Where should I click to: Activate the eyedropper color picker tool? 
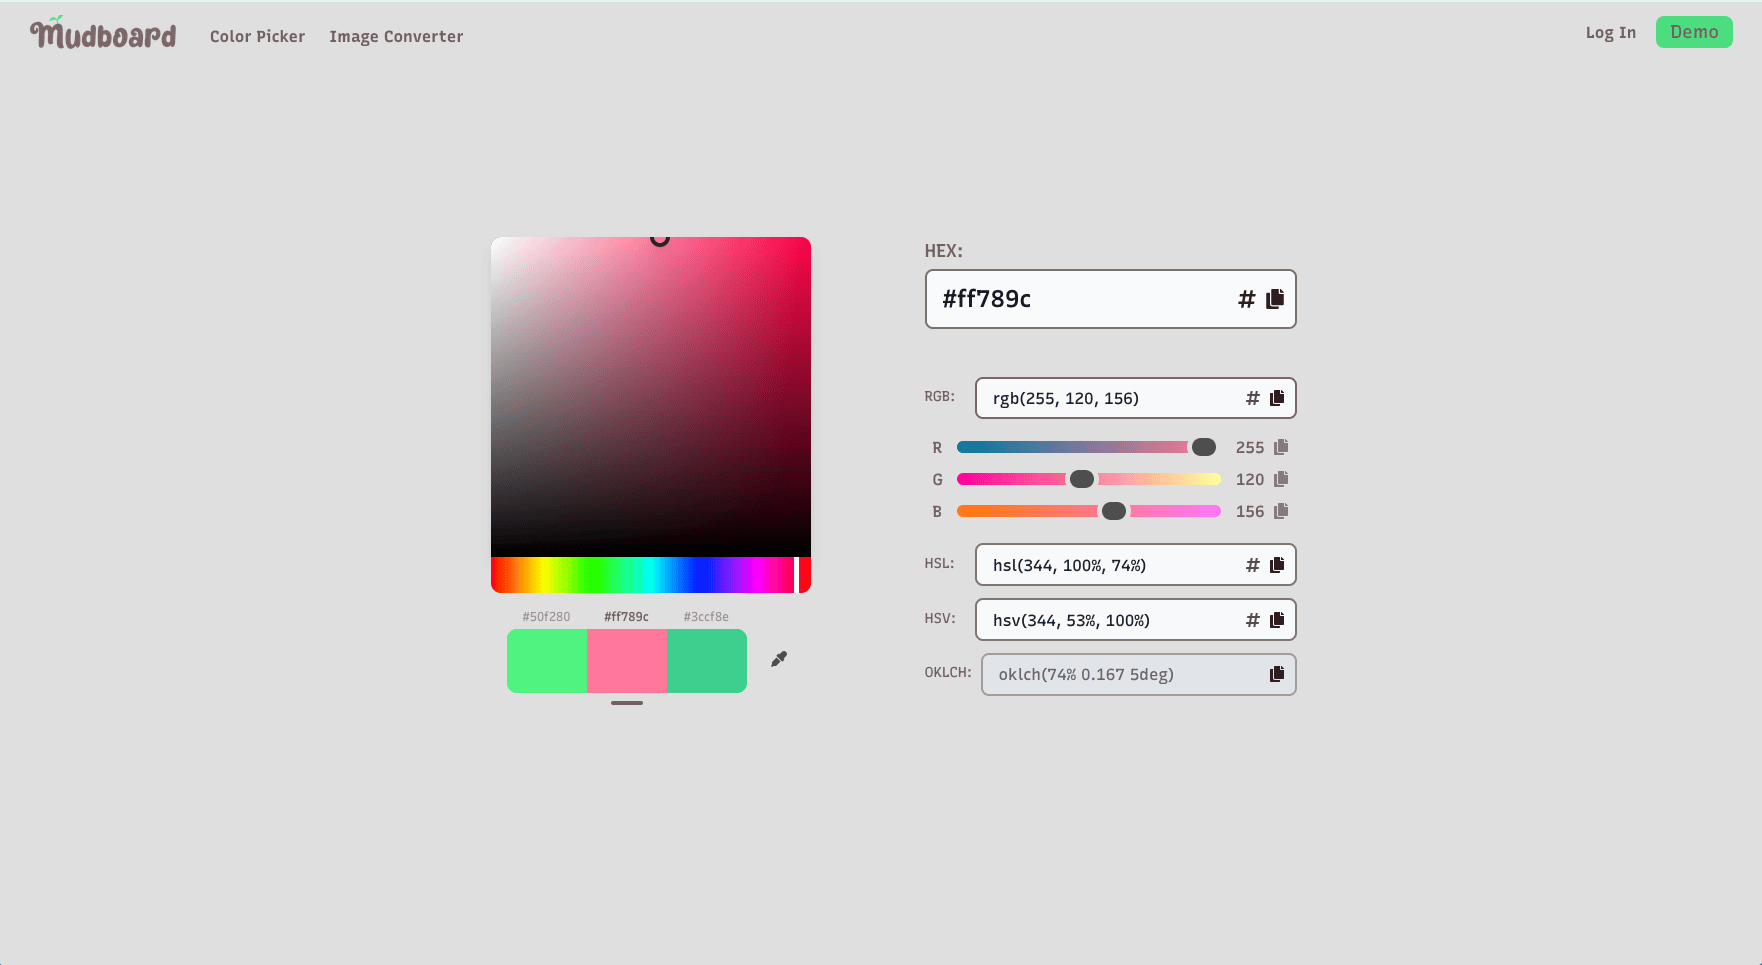(x=779, y=659)
